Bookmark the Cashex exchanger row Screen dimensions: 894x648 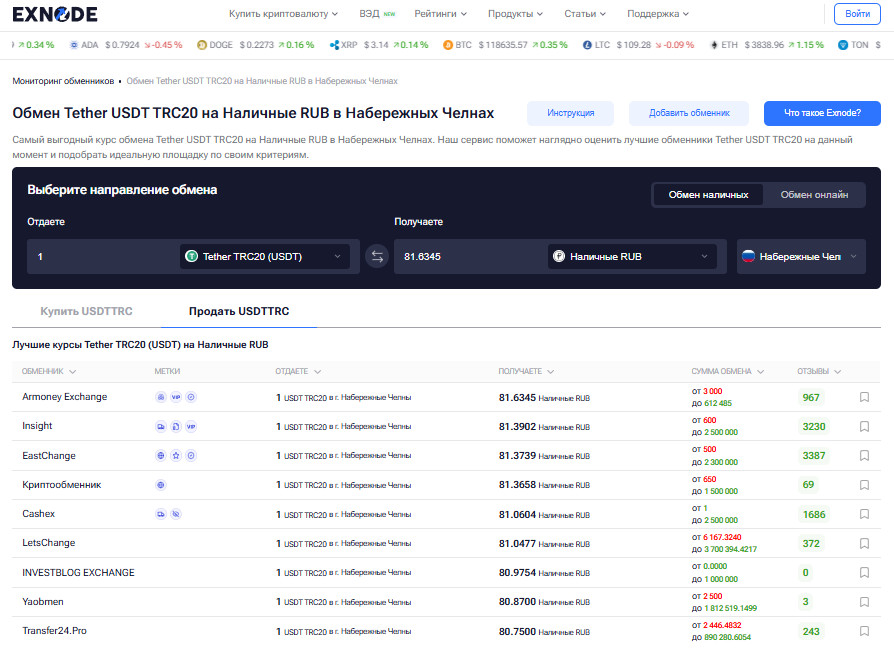(864, 514)
